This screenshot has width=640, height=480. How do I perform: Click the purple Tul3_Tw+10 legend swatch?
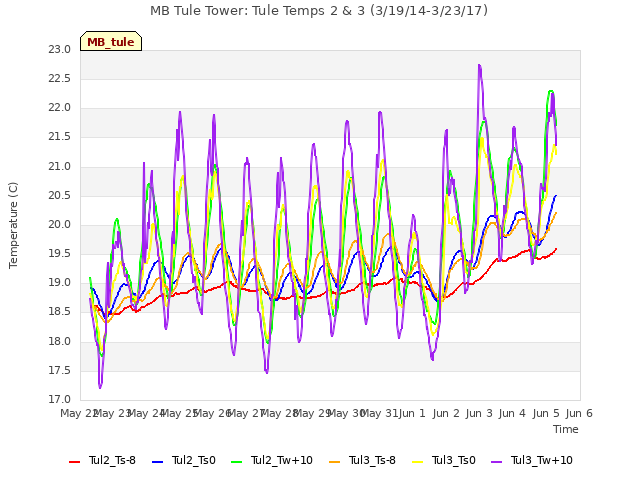[496, 462]
